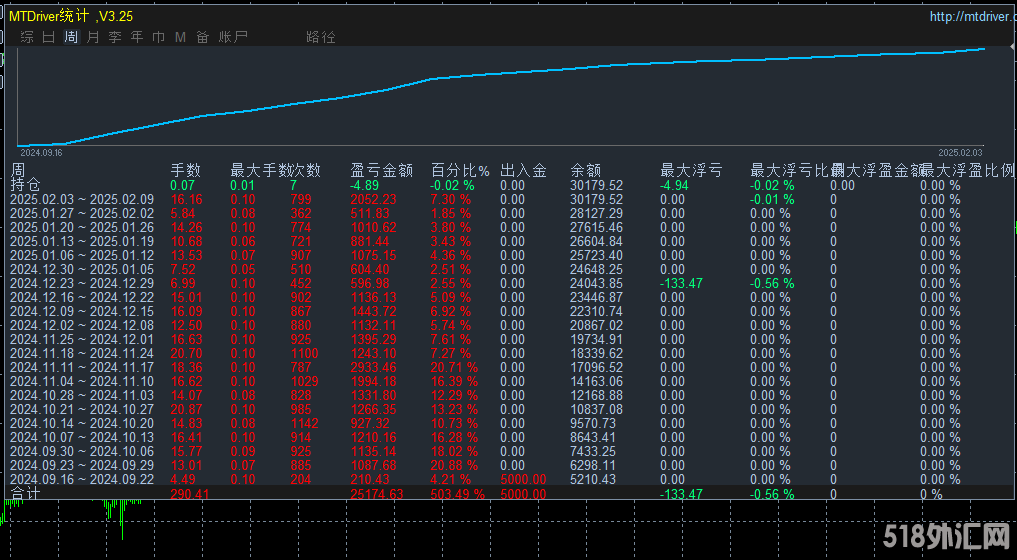Select the 币 currency tab
Viewport: 1017px width, 560px height.
(x=159, y=37)
